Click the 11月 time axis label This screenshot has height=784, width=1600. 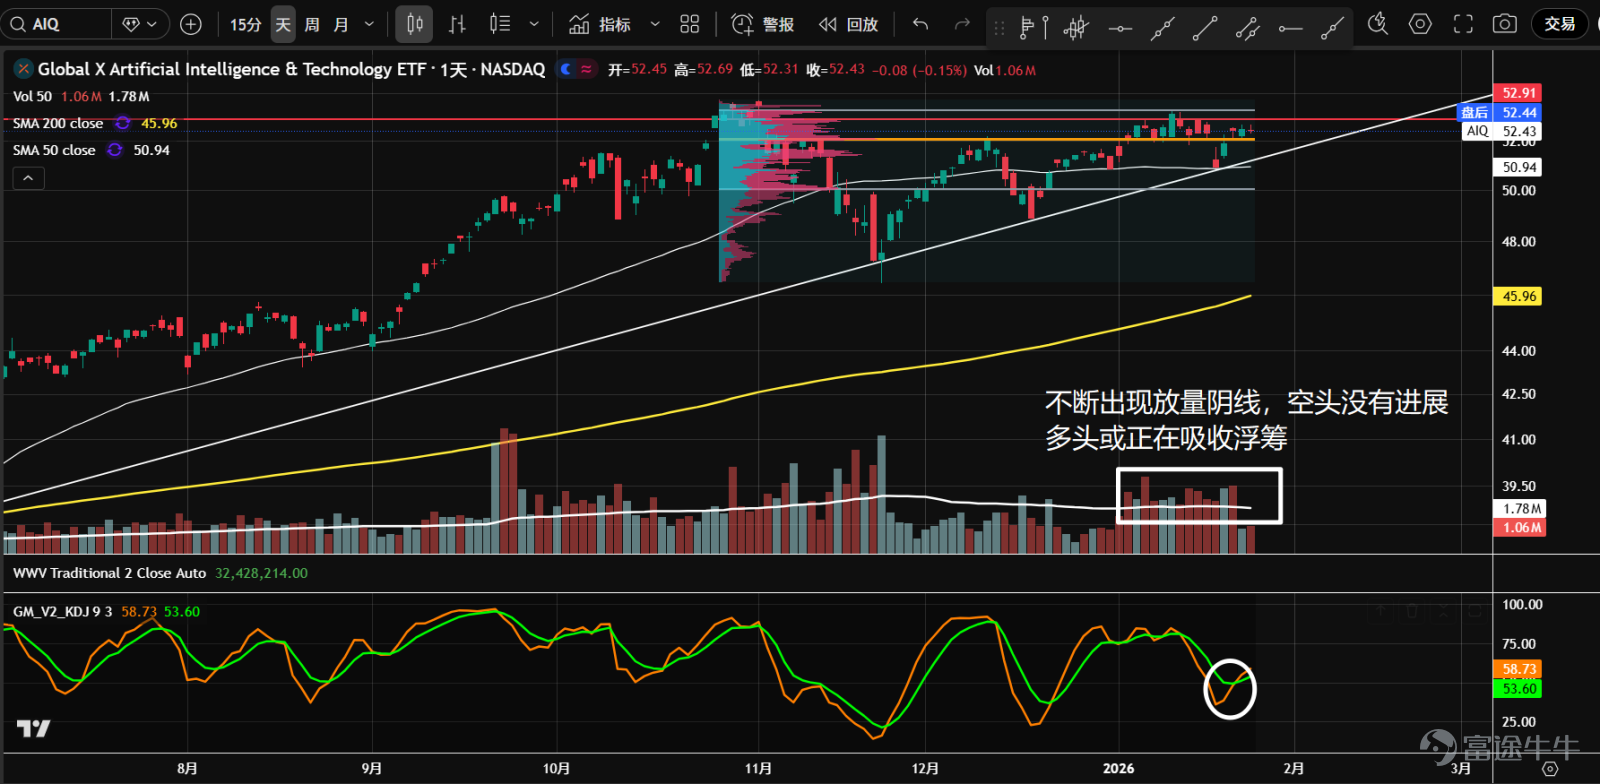(x=758, y=768)
